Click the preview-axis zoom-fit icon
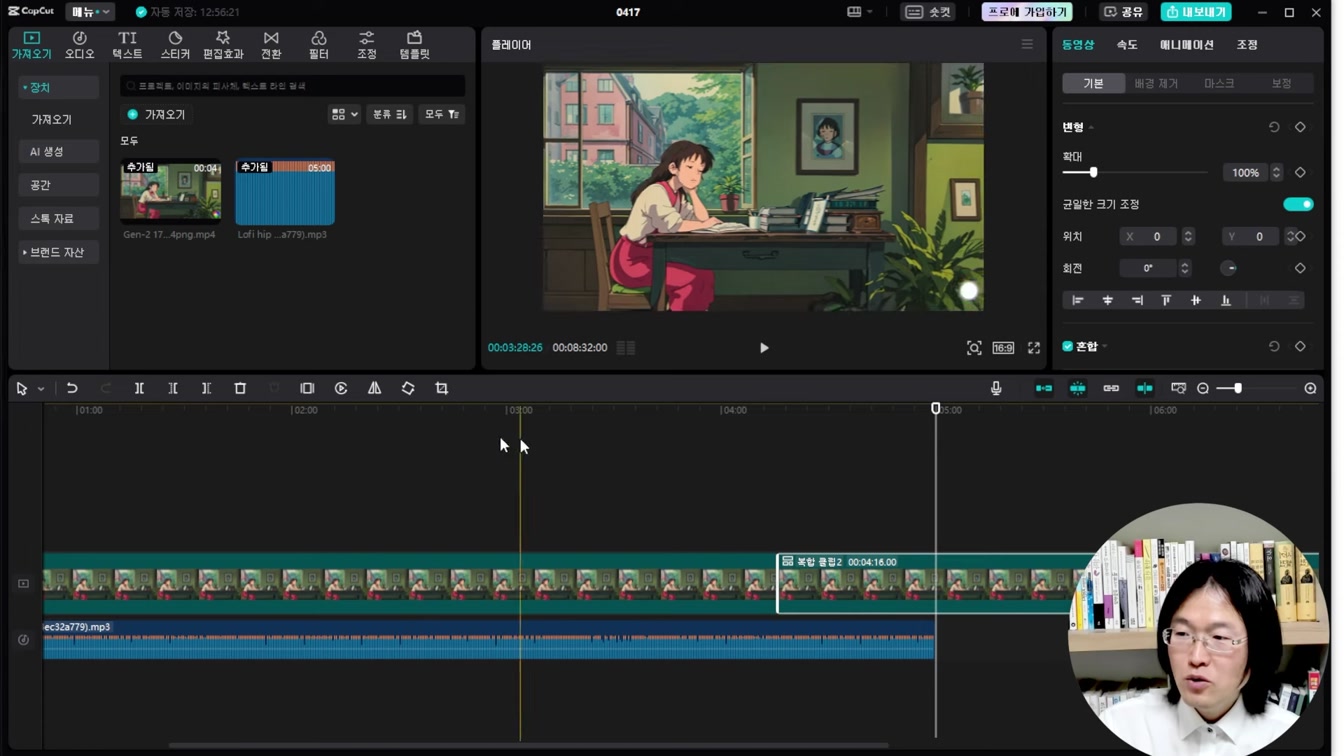 click(1178, 388)
